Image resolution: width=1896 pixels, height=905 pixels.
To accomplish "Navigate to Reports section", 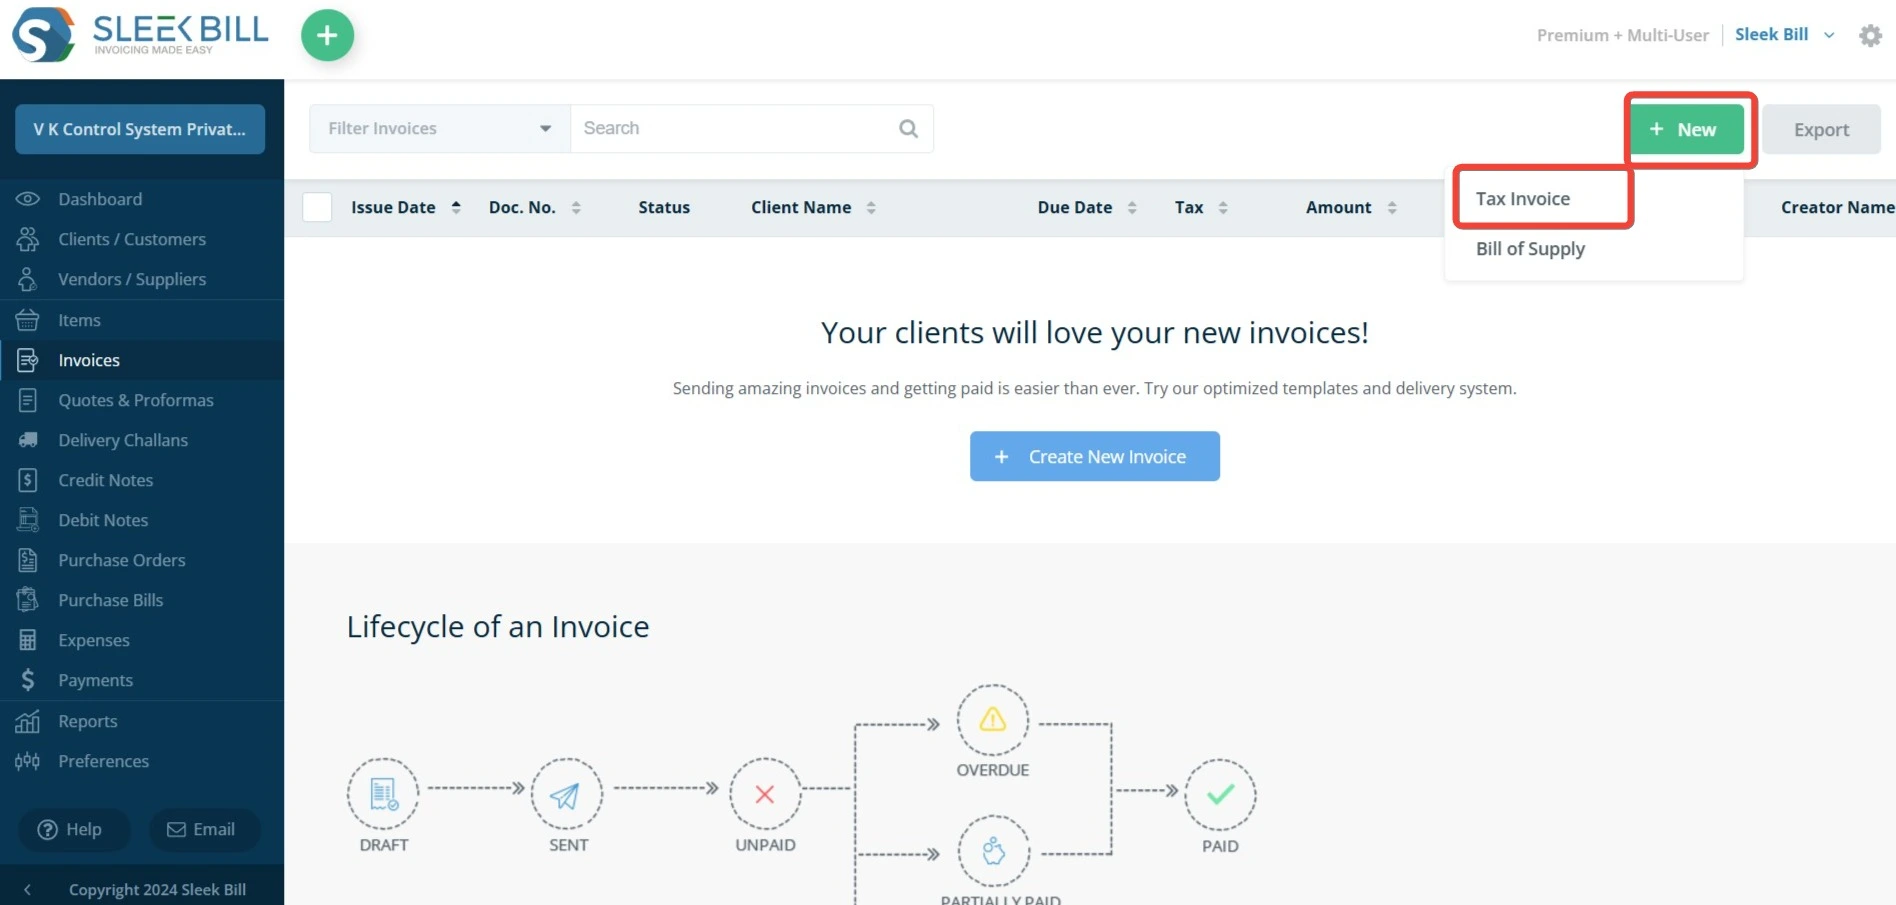I will 87,721.
